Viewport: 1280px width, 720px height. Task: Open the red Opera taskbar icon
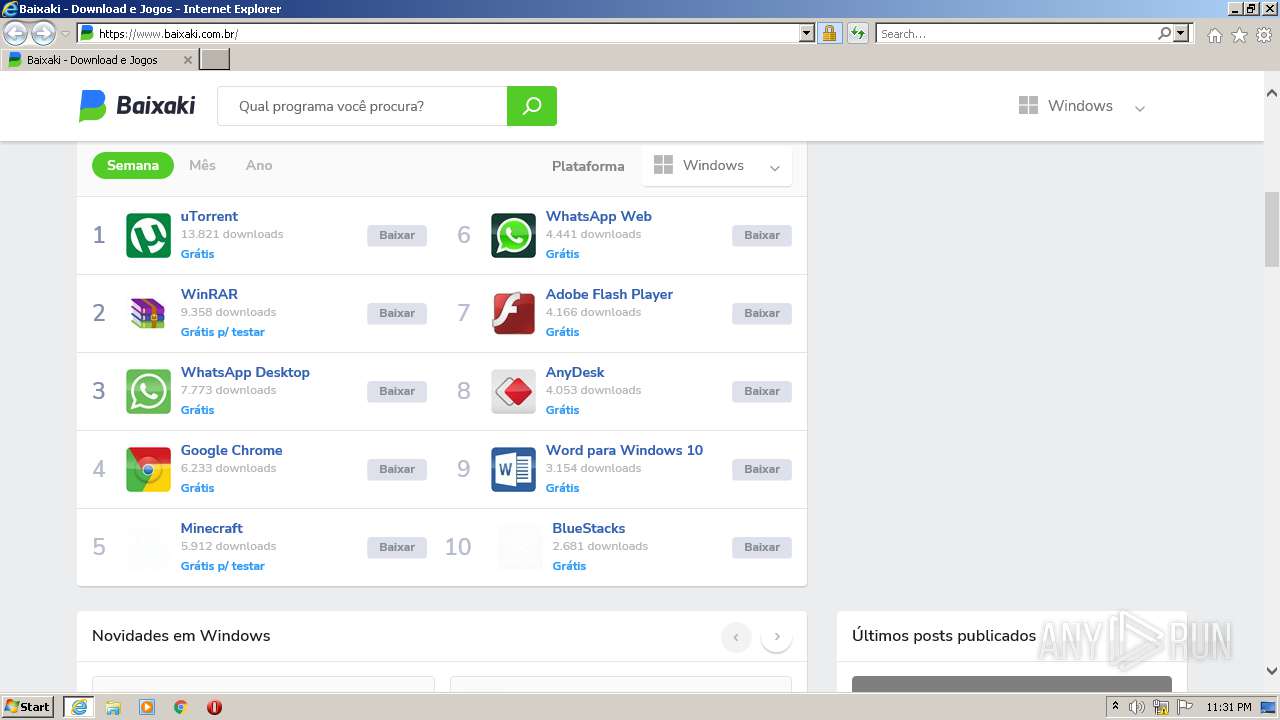(x=214, y=707)
